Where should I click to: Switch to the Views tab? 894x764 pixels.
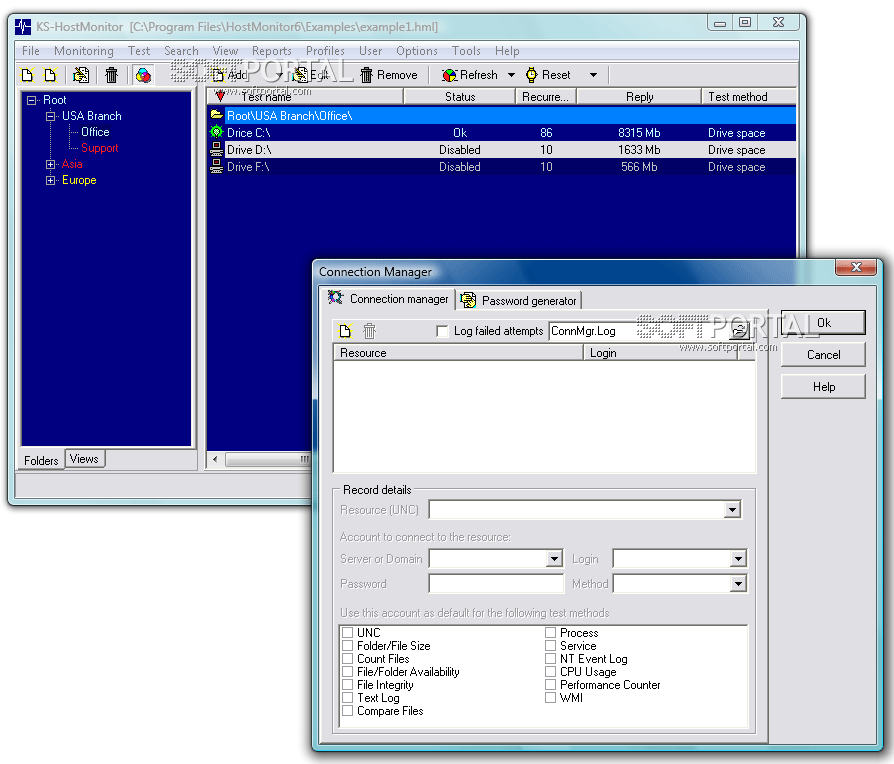[84, 459]
